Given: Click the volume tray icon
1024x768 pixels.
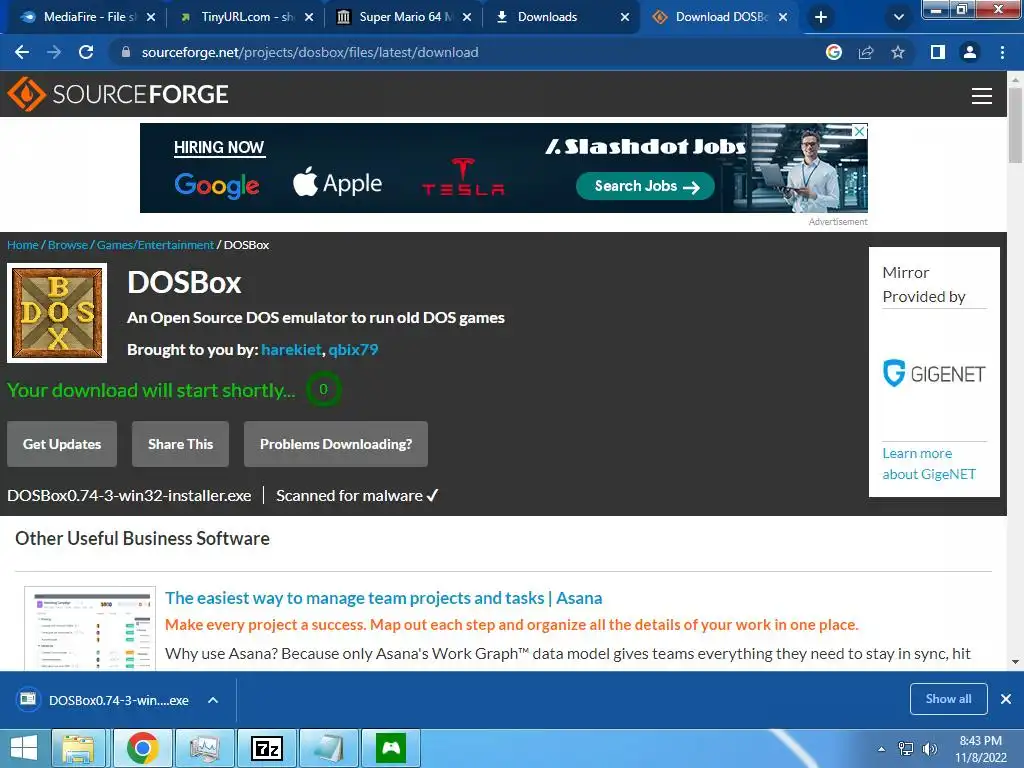Looking at the screenshot, I should click(929, 749).
